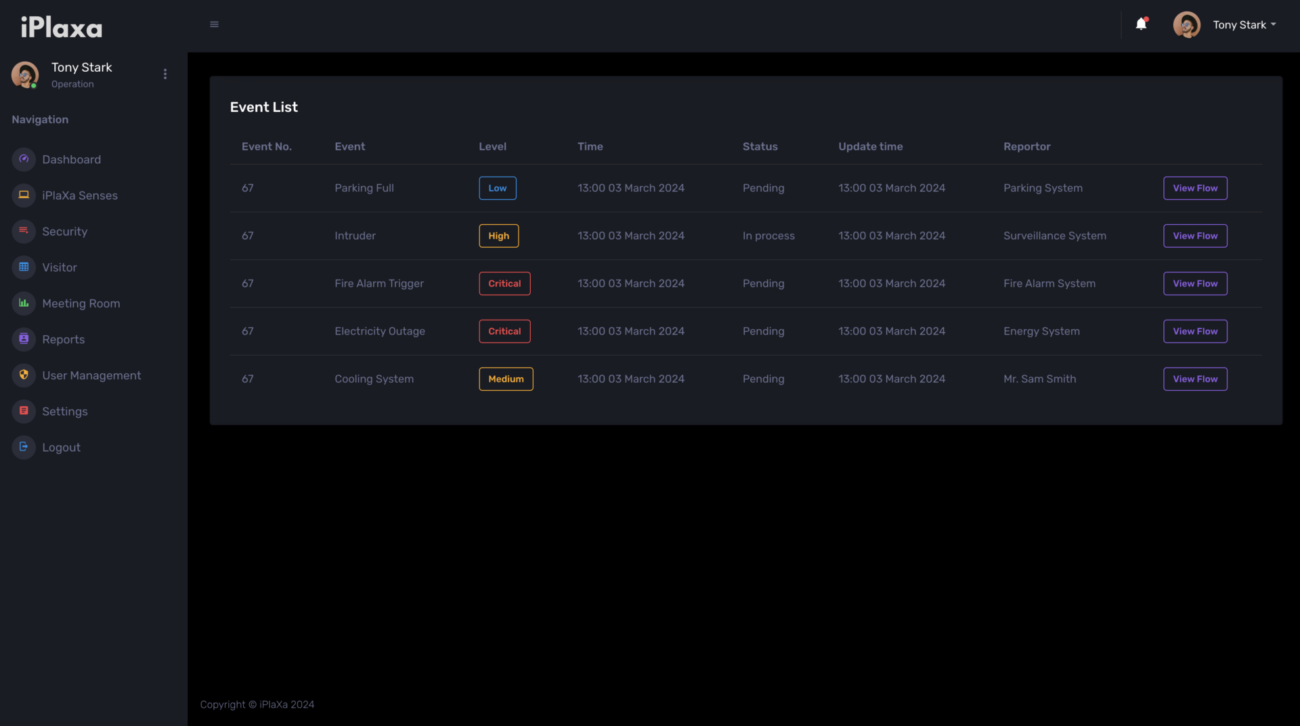Click the iPlaXa Senses monitor icon
Image resolution: width=1300 pixels, height=726 pixels.
[24, 195]
